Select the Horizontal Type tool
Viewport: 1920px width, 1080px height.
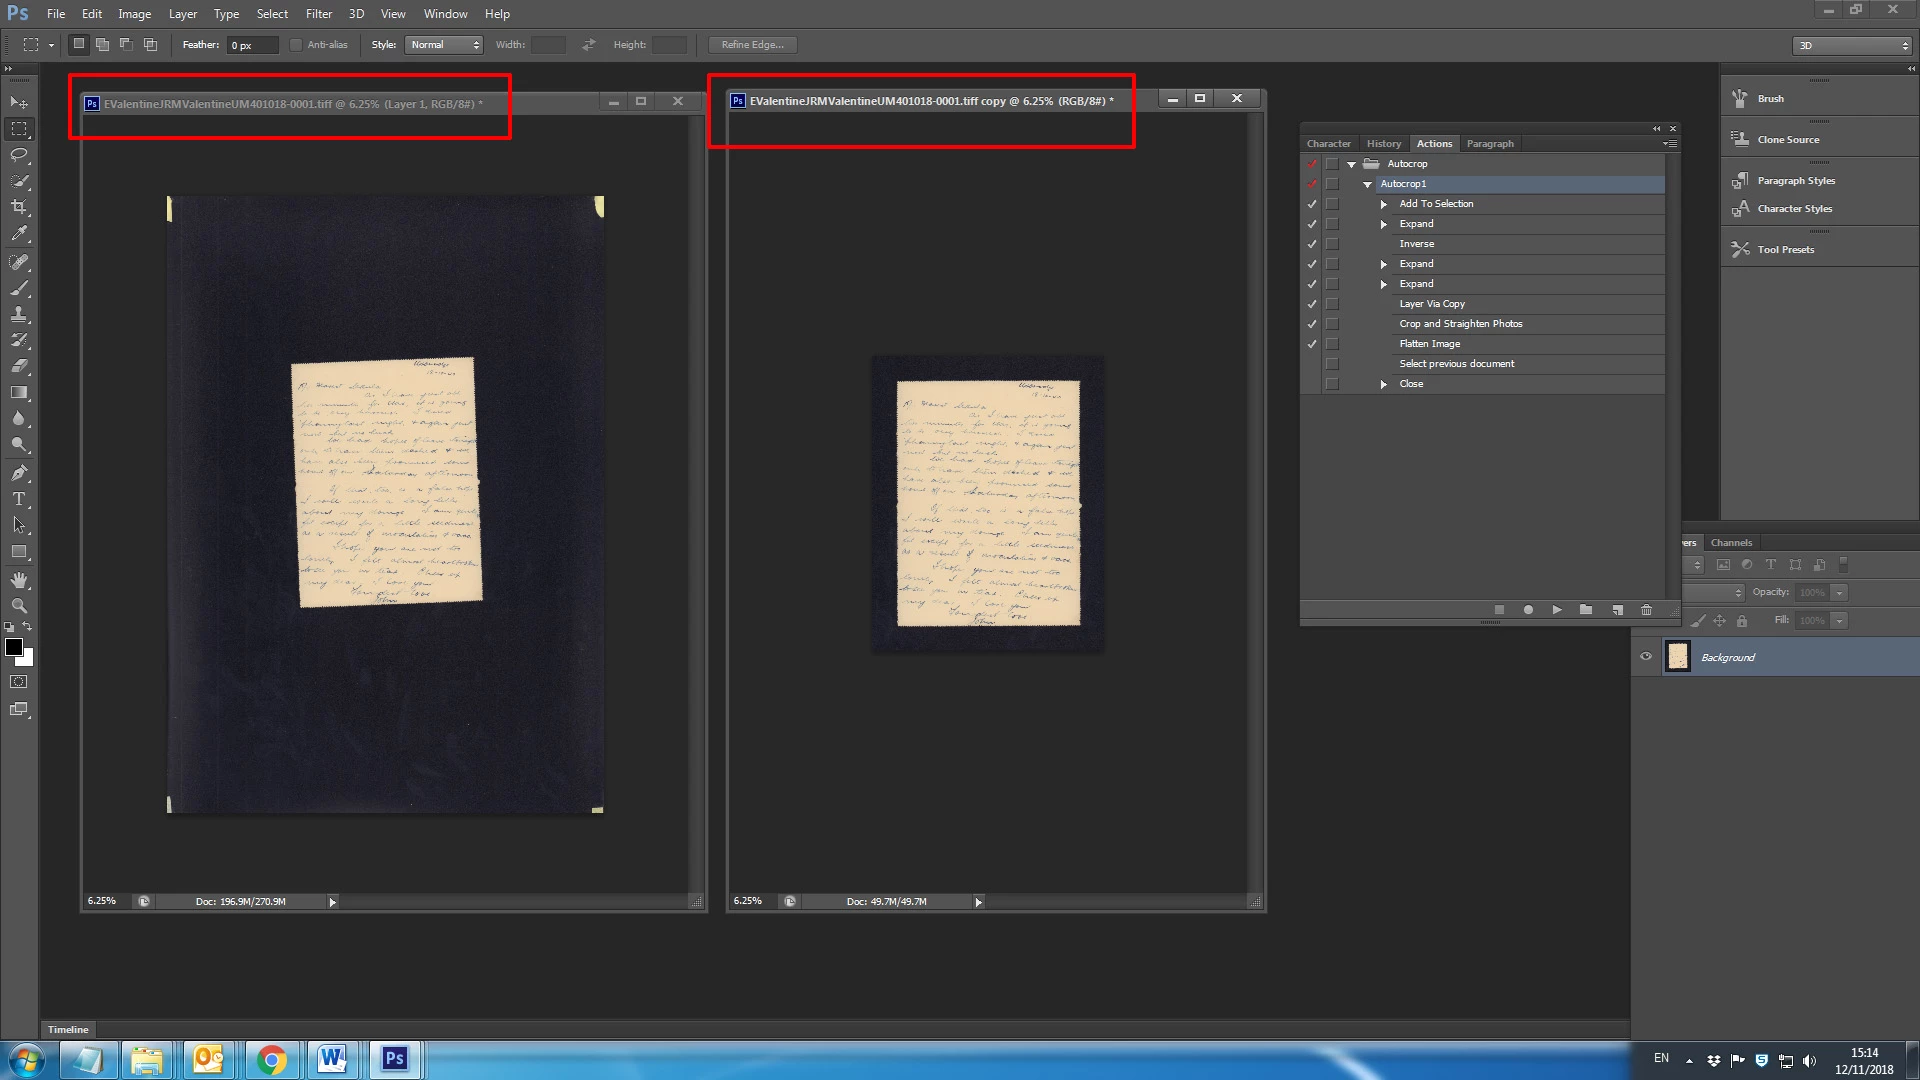19,499
